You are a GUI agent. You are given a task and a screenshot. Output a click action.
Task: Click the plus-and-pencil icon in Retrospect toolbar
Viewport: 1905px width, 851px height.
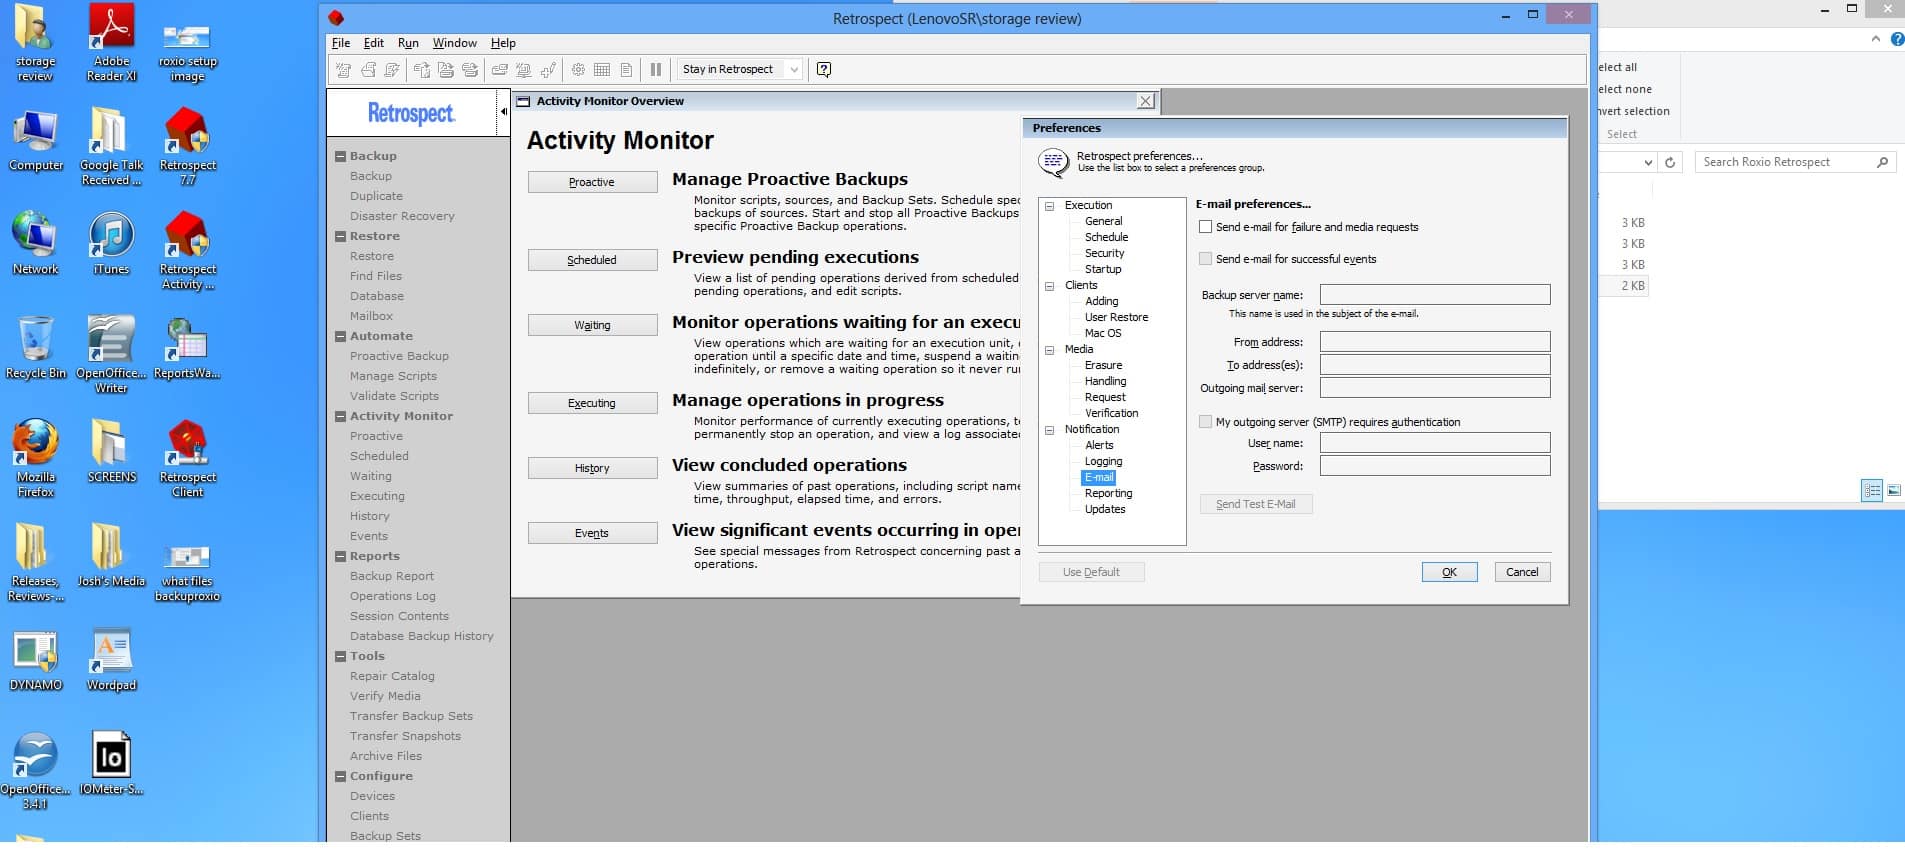click(548, 69)
